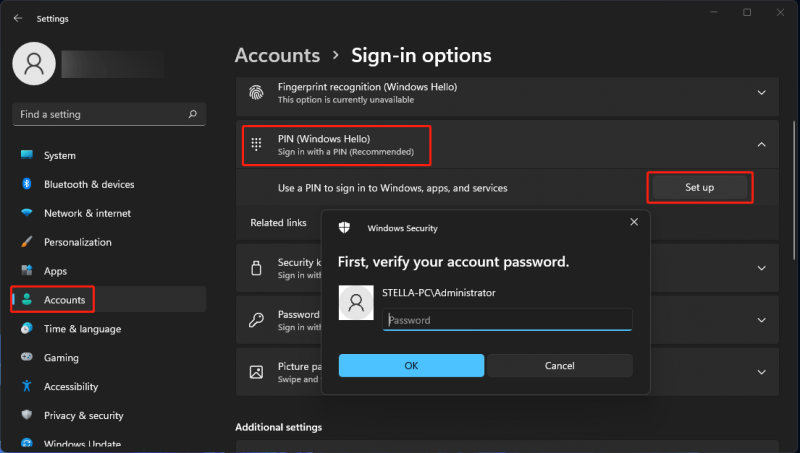Expand the Picture password row chevron
Screen dimensions: 800x453
(761, 372)
